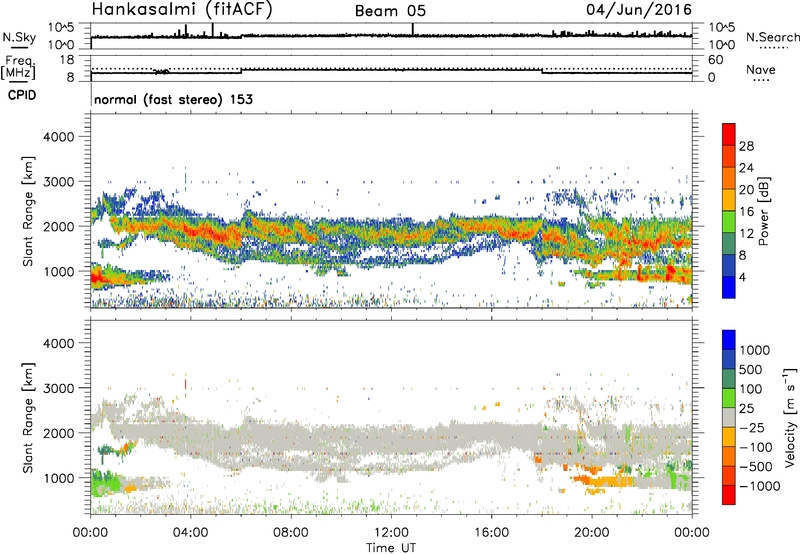Click Slant Range label of power panel
Screen dimensions: 800x554
[x=28, y=211]
